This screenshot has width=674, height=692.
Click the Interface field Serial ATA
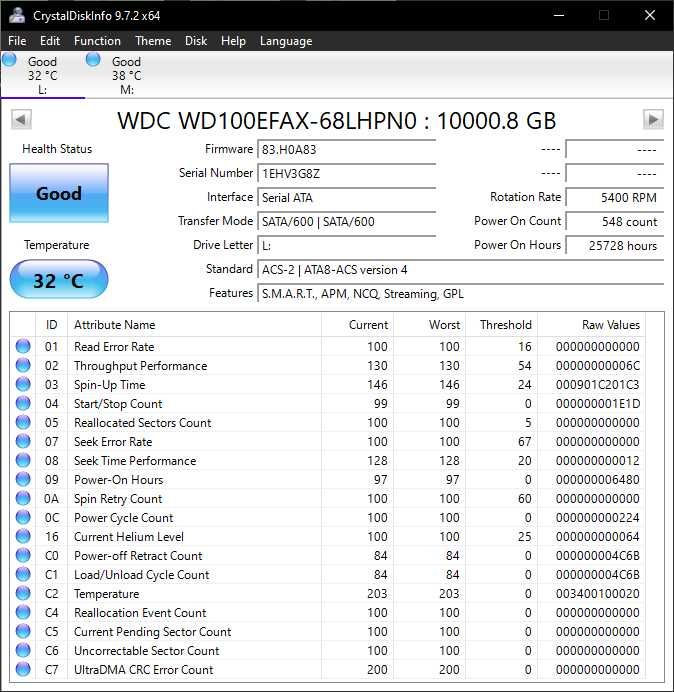click(346, 197)
